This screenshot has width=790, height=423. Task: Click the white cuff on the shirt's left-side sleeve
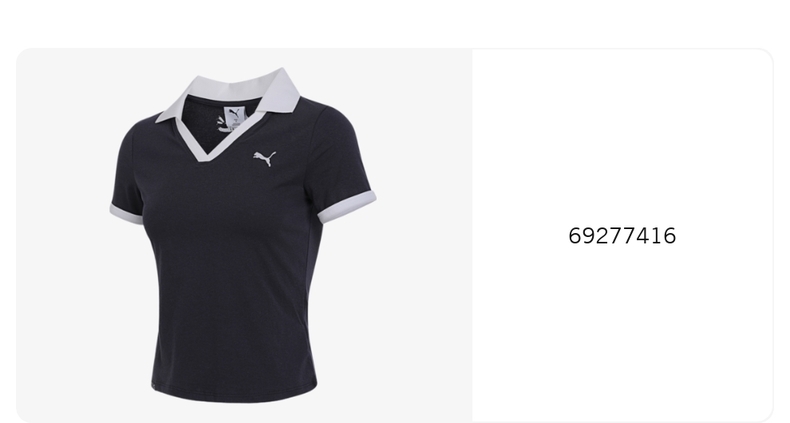(x=125, y=214)
